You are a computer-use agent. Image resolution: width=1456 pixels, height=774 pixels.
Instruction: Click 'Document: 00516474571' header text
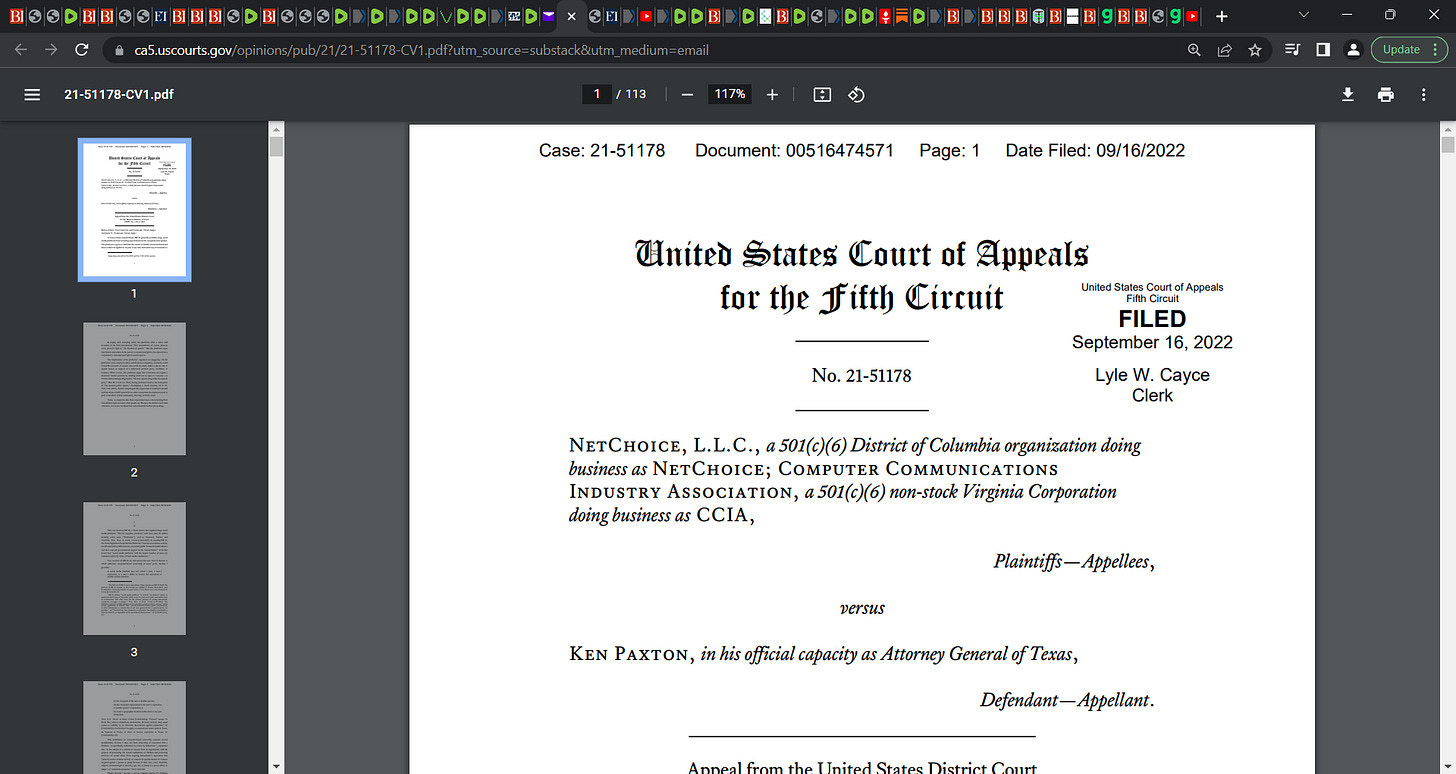794,151
